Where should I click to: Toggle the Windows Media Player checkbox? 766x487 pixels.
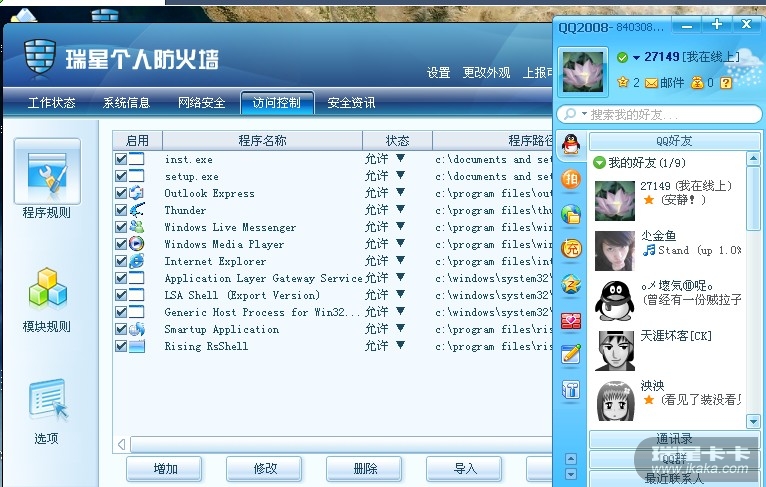[121, 244]
